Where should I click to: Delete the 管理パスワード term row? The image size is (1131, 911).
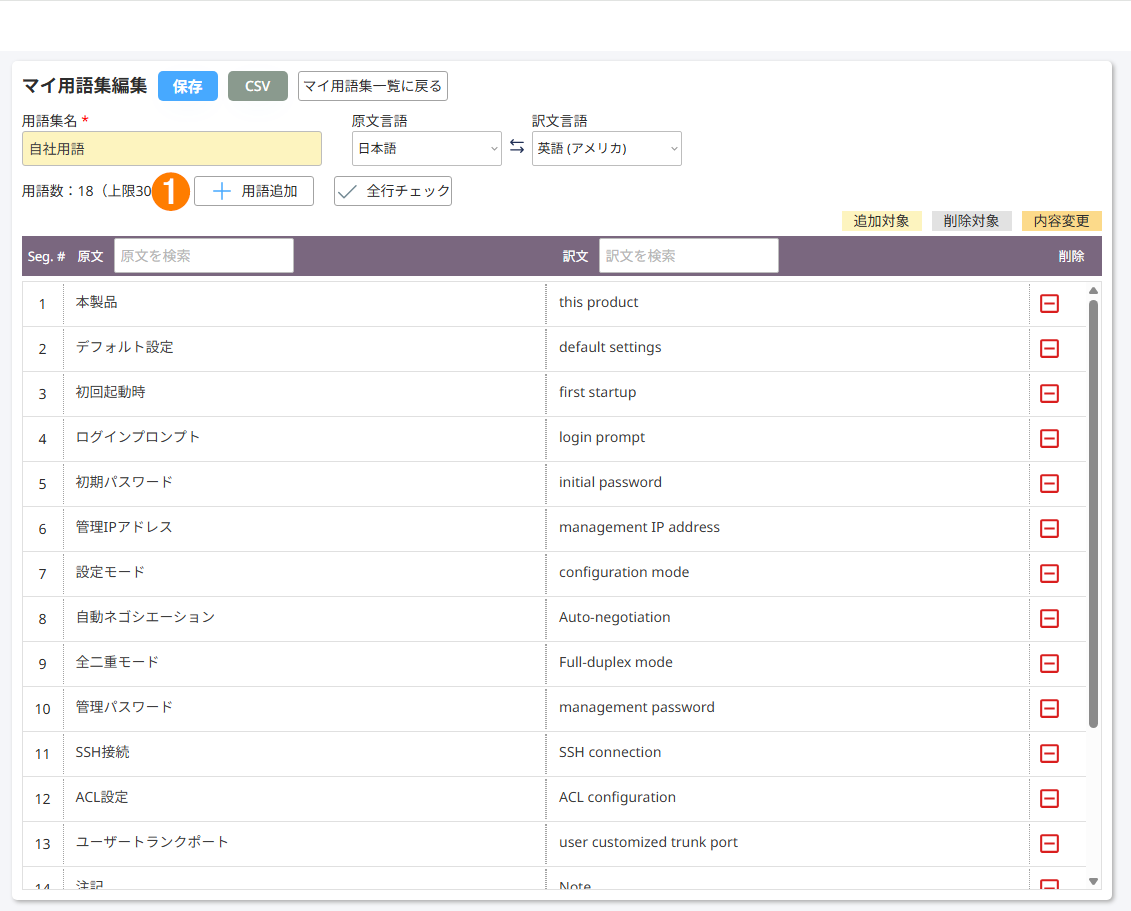point(1049,708)
